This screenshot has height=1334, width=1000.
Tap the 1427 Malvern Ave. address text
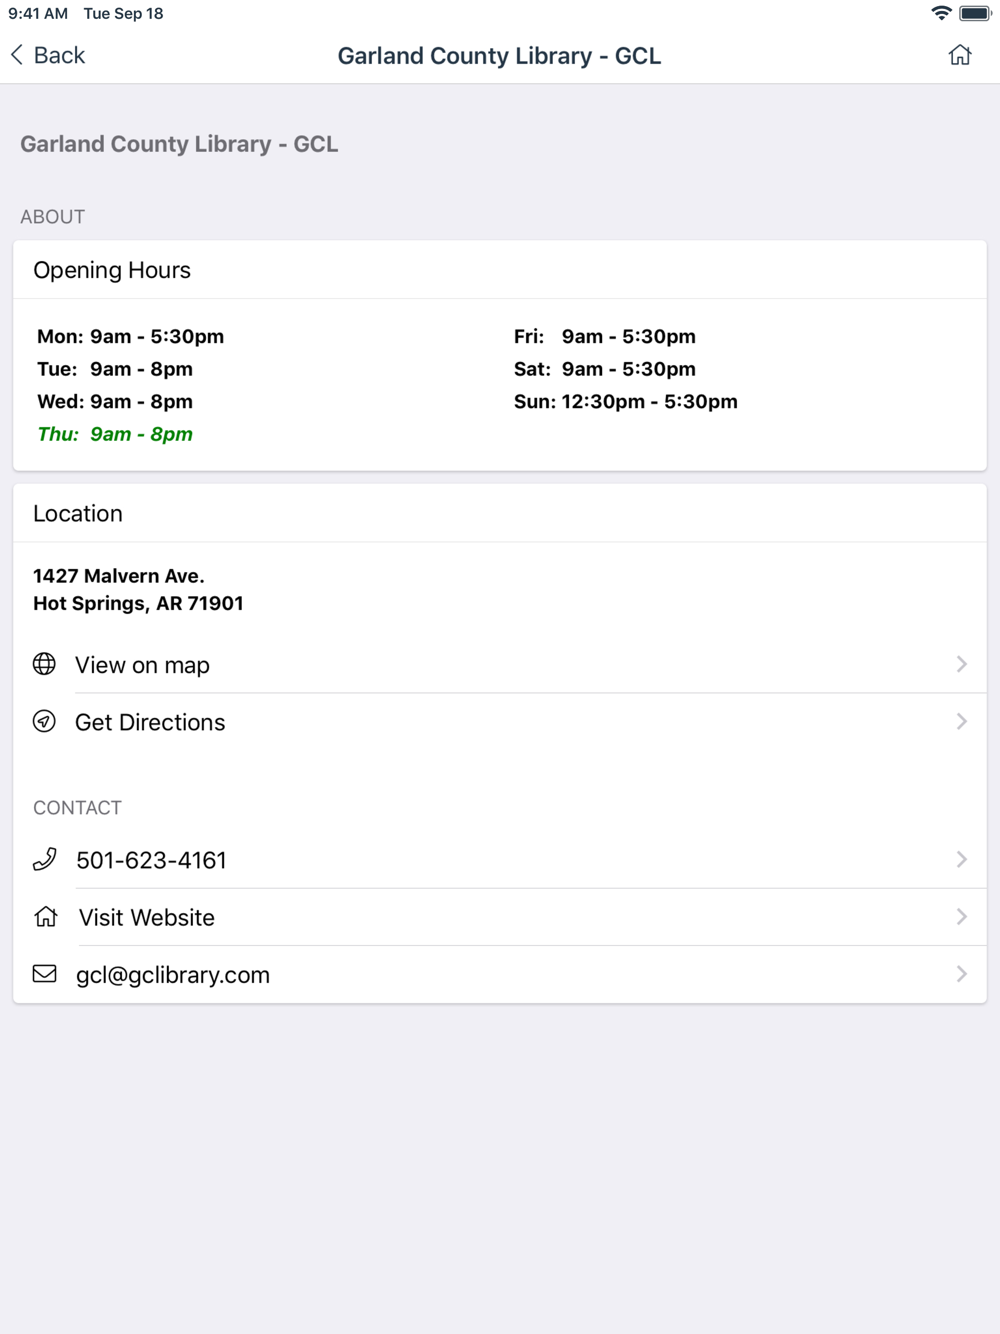tap(119, 576)
